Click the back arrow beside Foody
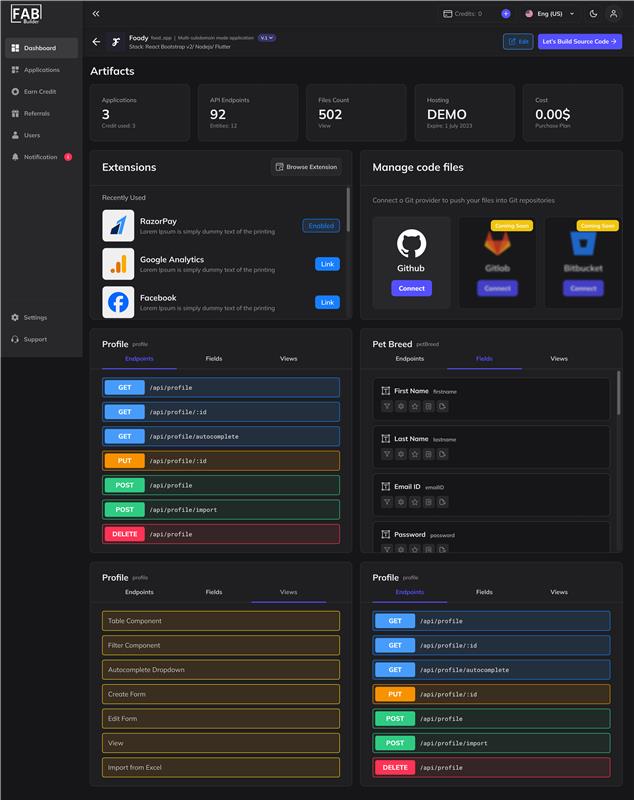 96,42
